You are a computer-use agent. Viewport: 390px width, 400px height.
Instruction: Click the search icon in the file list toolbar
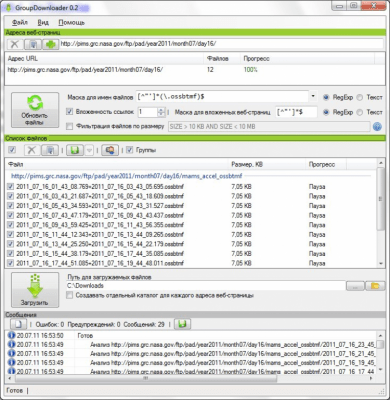110,150
